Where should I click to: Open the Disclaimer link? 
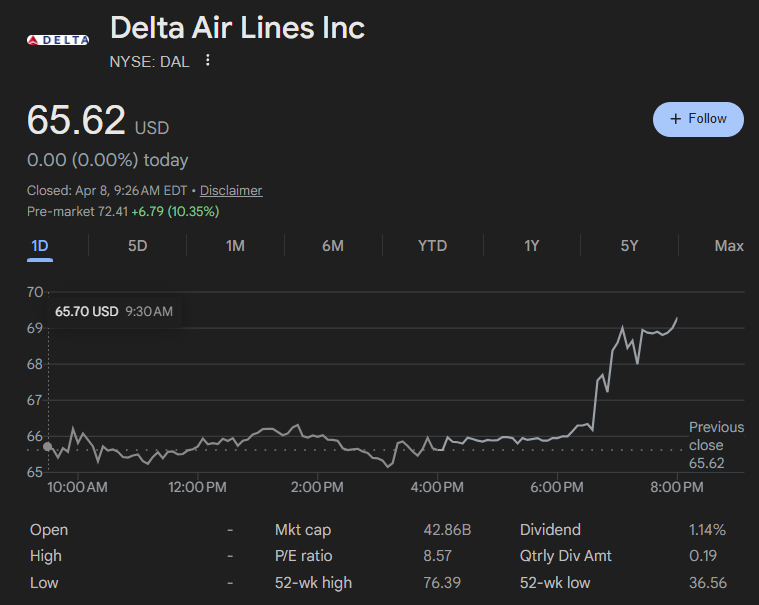tap(231, 190)
